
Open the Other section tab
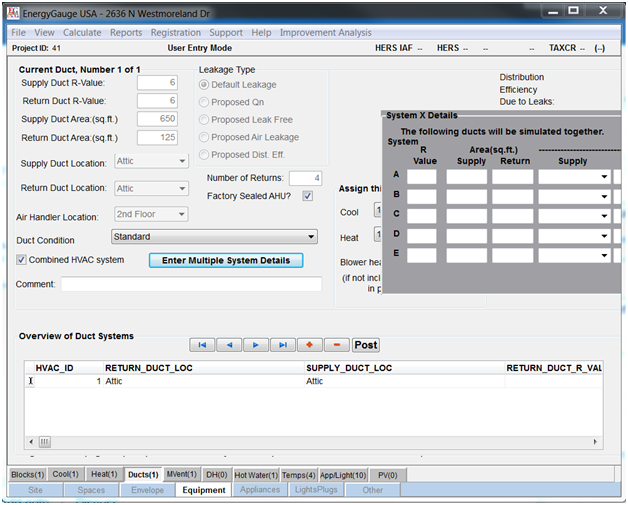point(372,490)
